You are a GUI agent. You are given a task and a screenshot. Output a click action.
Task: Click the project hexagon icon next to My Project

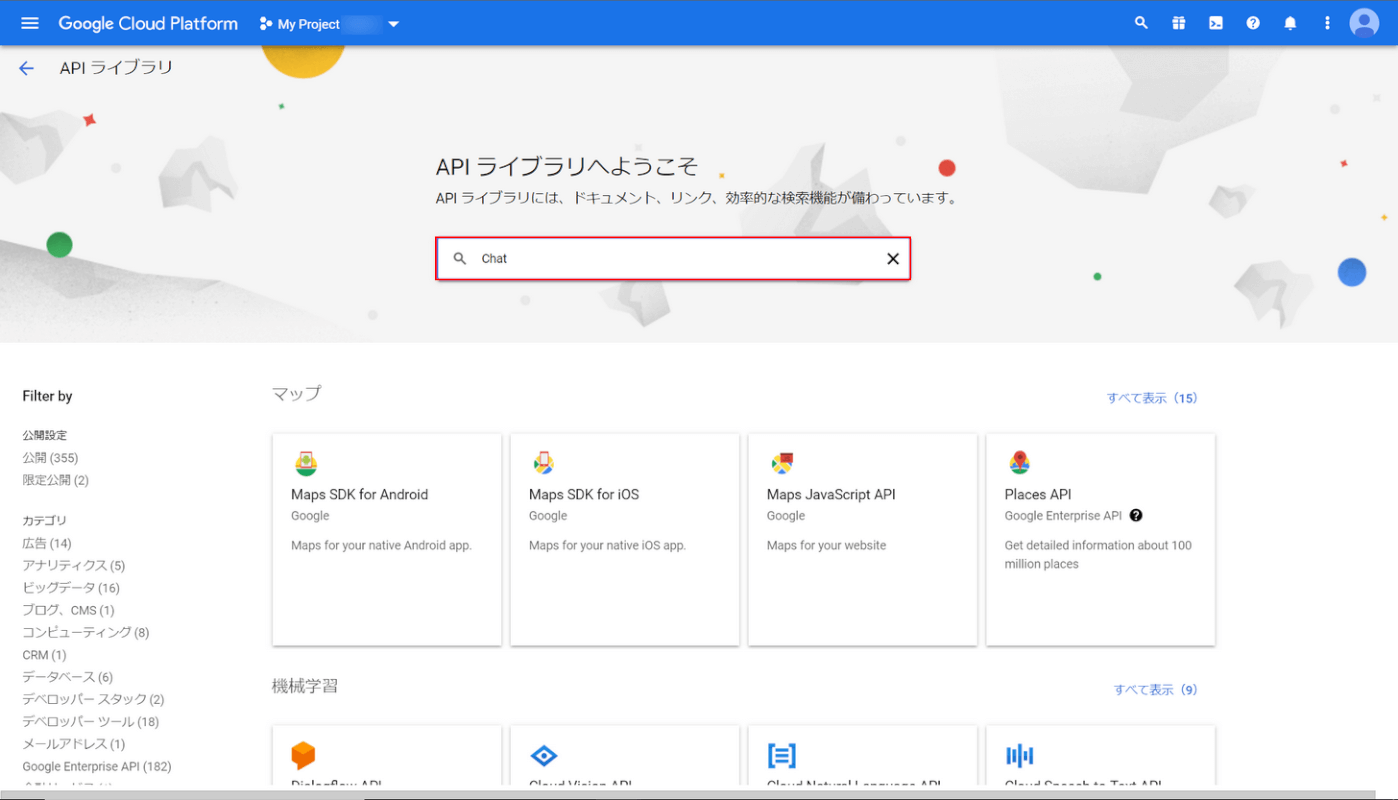(x=266, y=24)
